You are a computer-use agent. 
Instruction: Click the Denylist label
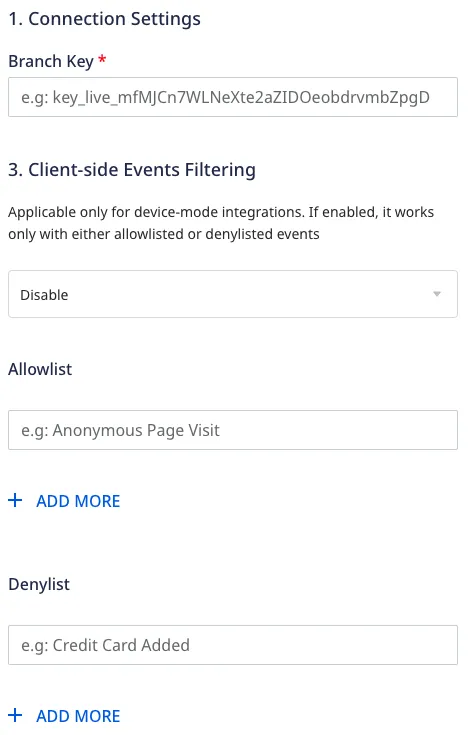point(39,585)
